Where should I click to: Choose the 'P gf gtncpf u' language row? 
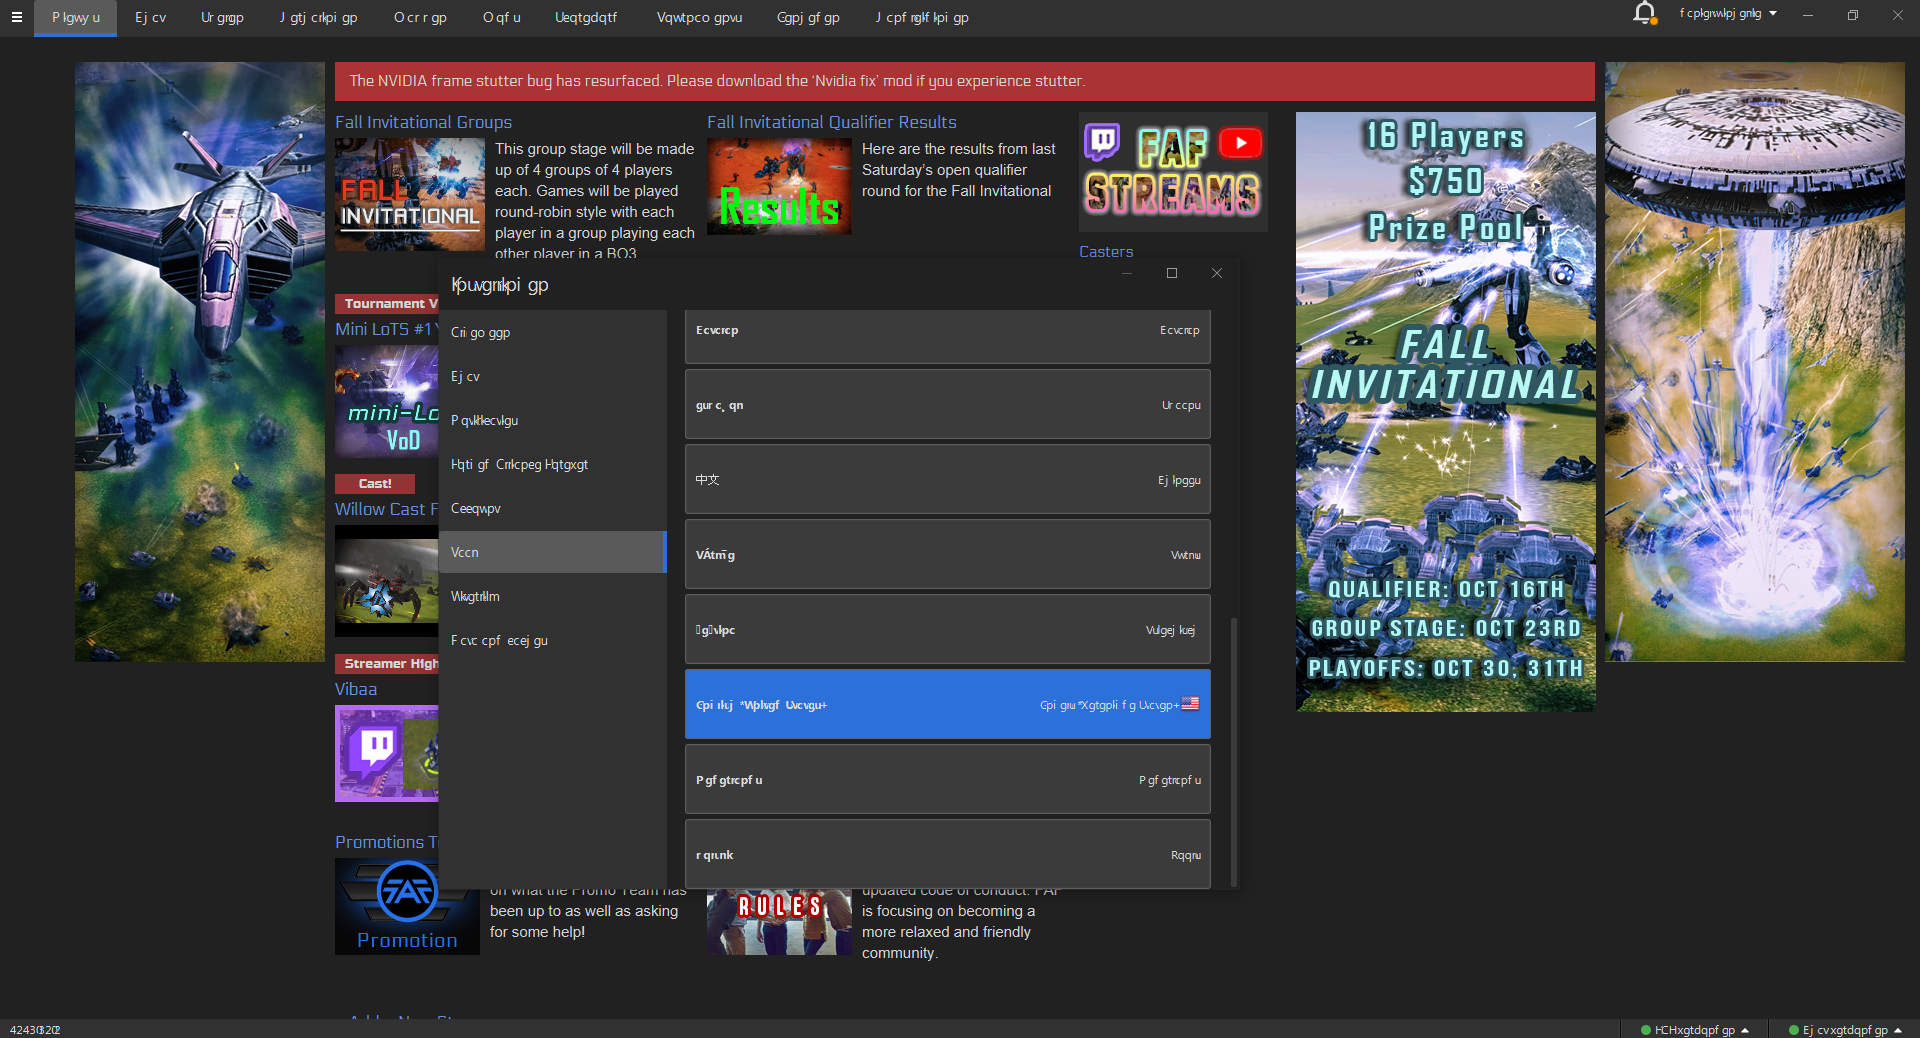947,779
